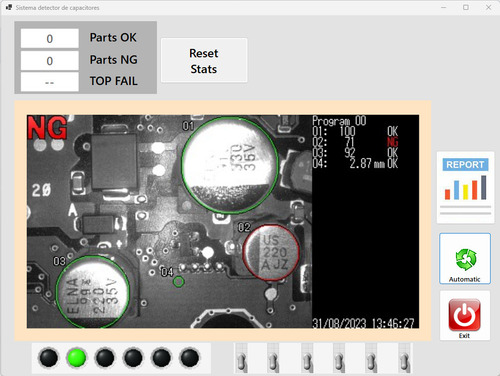The width and height of the screenshot is (500, 376).
Task: Flip the first toggle switch
Action: (241, 358)
